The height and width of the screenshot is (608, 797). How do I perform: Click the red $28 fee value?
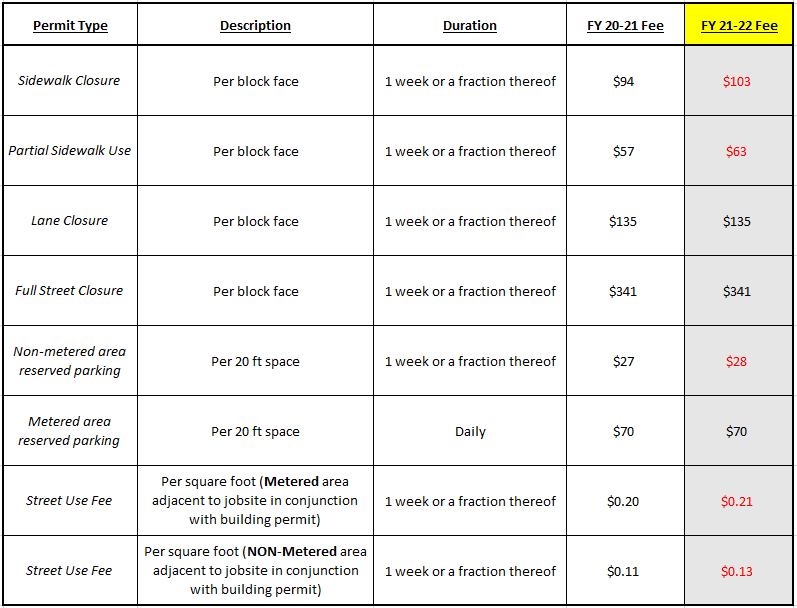tap(737, 362)
